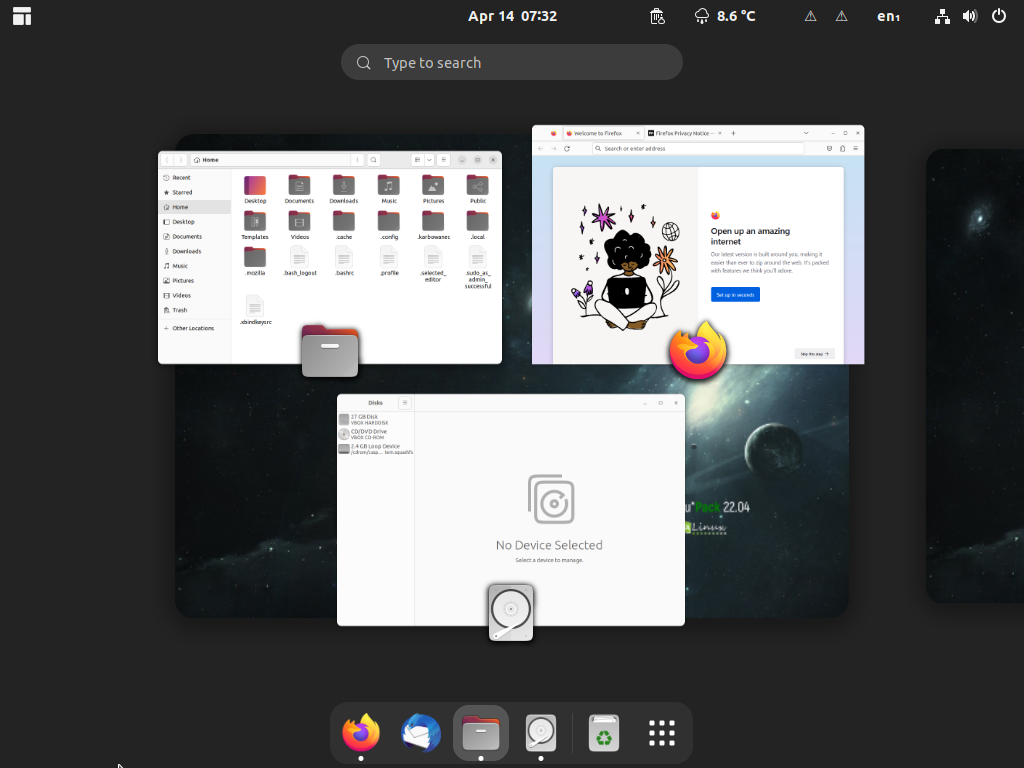Click the Type to search field
Screen dimensions: 1024x768
point(512,63)
